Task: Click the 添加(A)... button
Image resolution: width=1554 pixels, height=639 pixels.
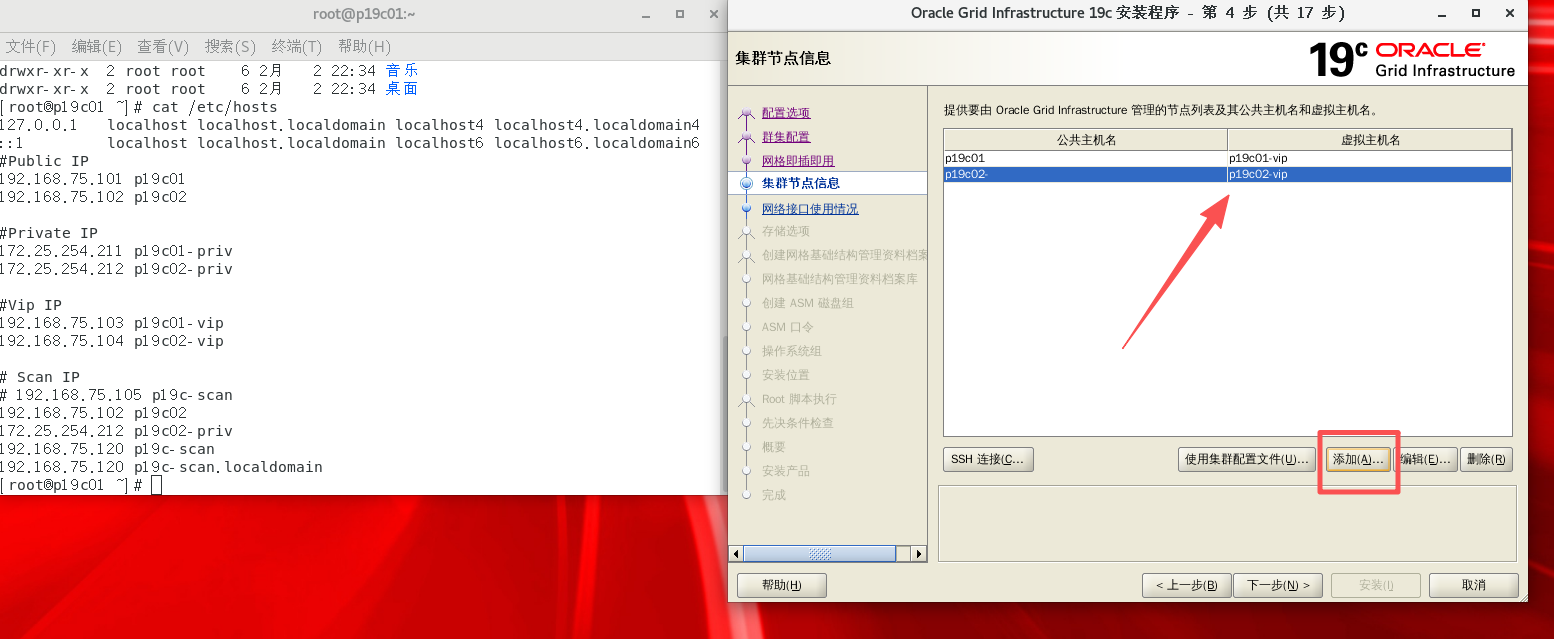Action: 1358,459
